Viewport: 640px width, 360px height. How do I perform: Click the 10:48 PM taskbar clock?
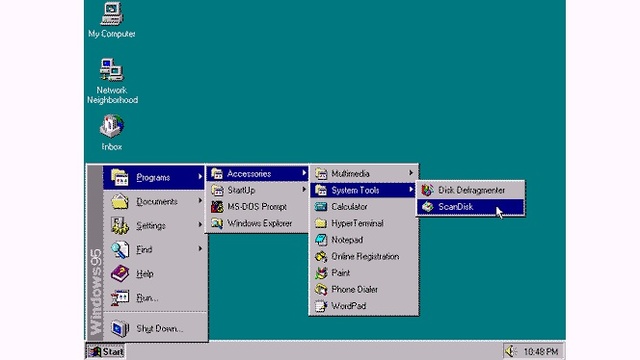pyautogui.click(x=540, y=351)
